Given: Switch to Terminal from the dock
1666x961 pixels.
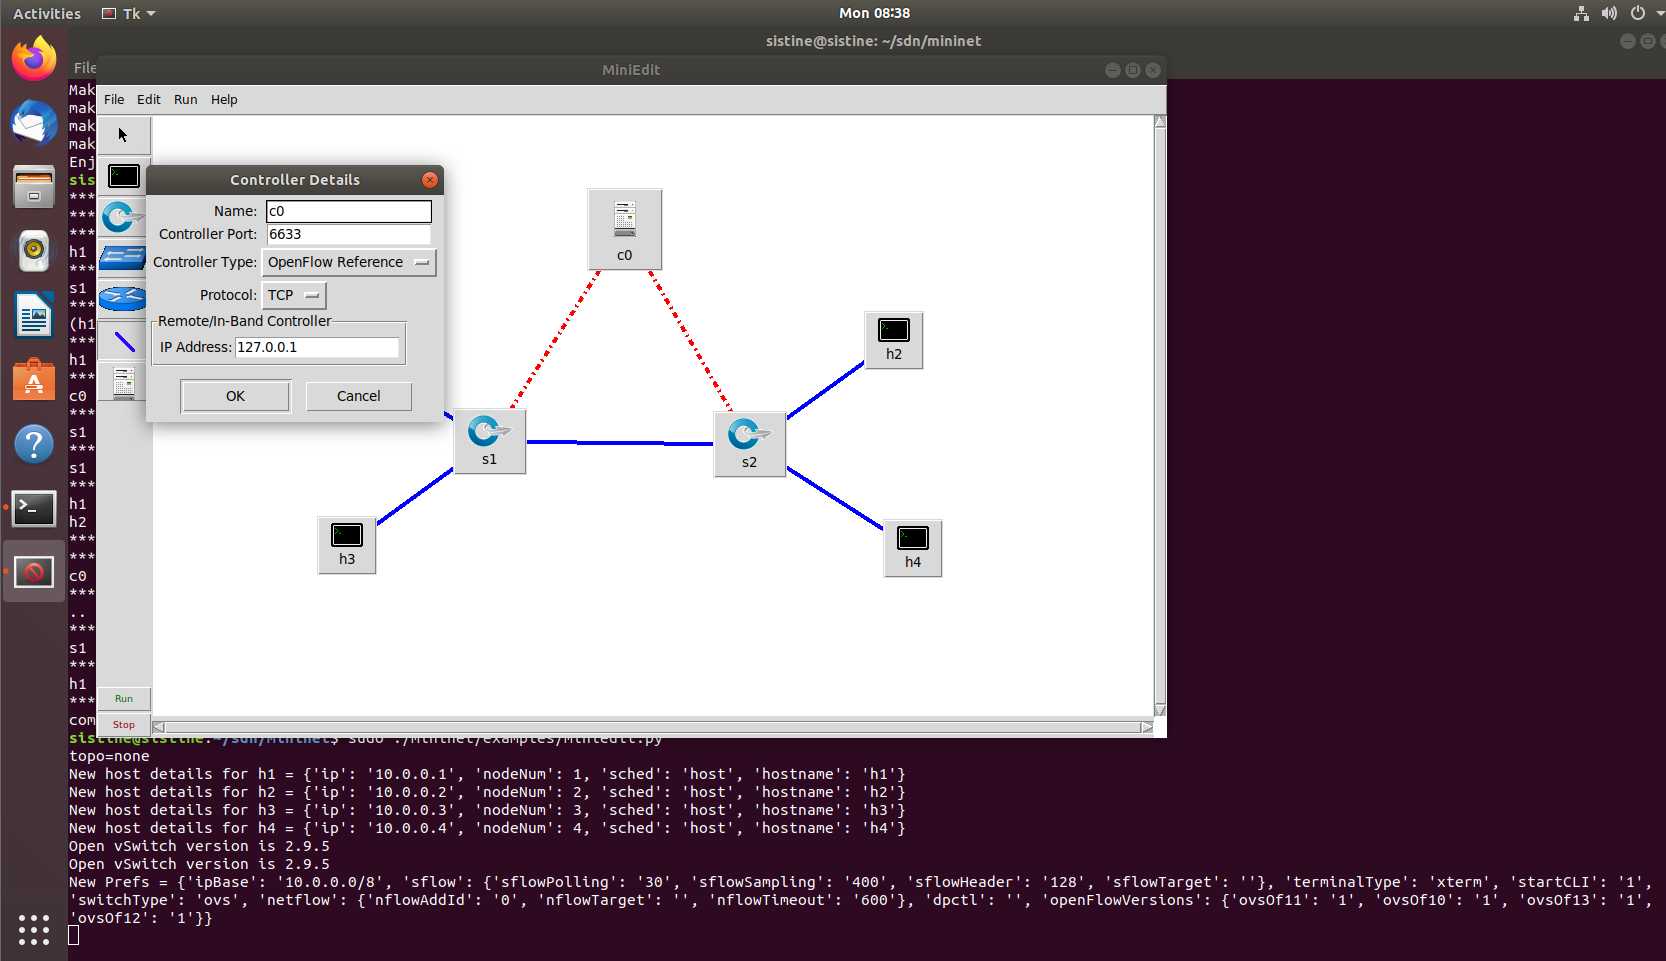Looking at the screenshot, I should (x=34, y=508).
